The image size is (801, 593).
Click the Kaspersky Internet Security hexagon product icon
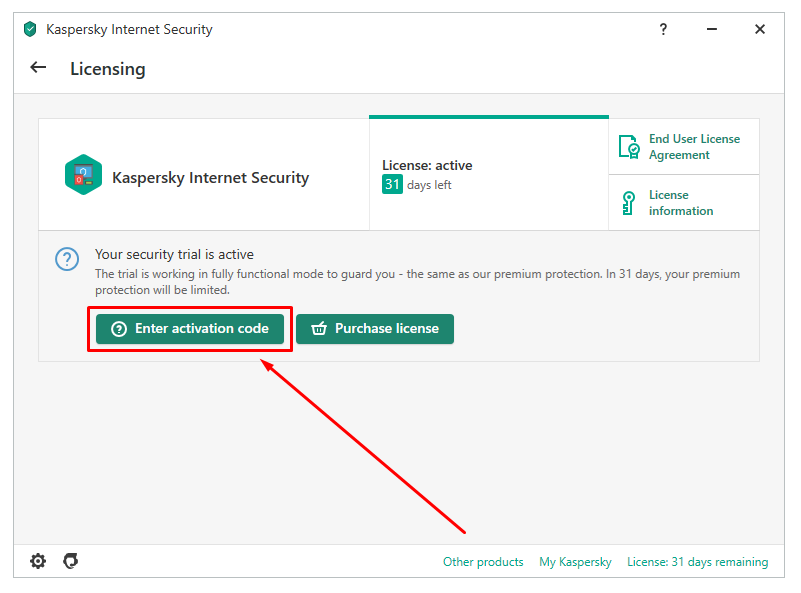point(83,175)
